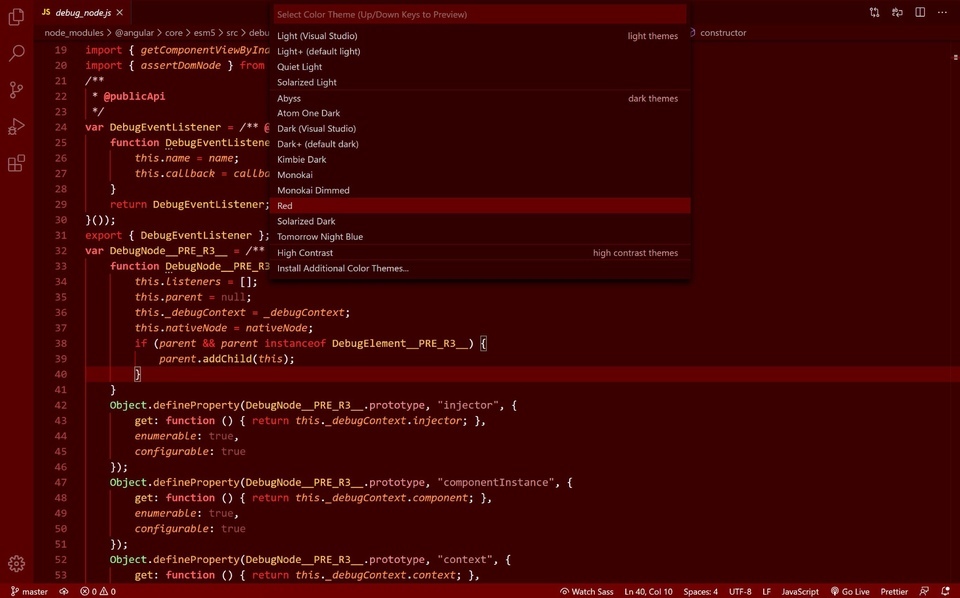Split the editor to the right
This screenshot has height=598, width=960.
[x=920, y=13]
